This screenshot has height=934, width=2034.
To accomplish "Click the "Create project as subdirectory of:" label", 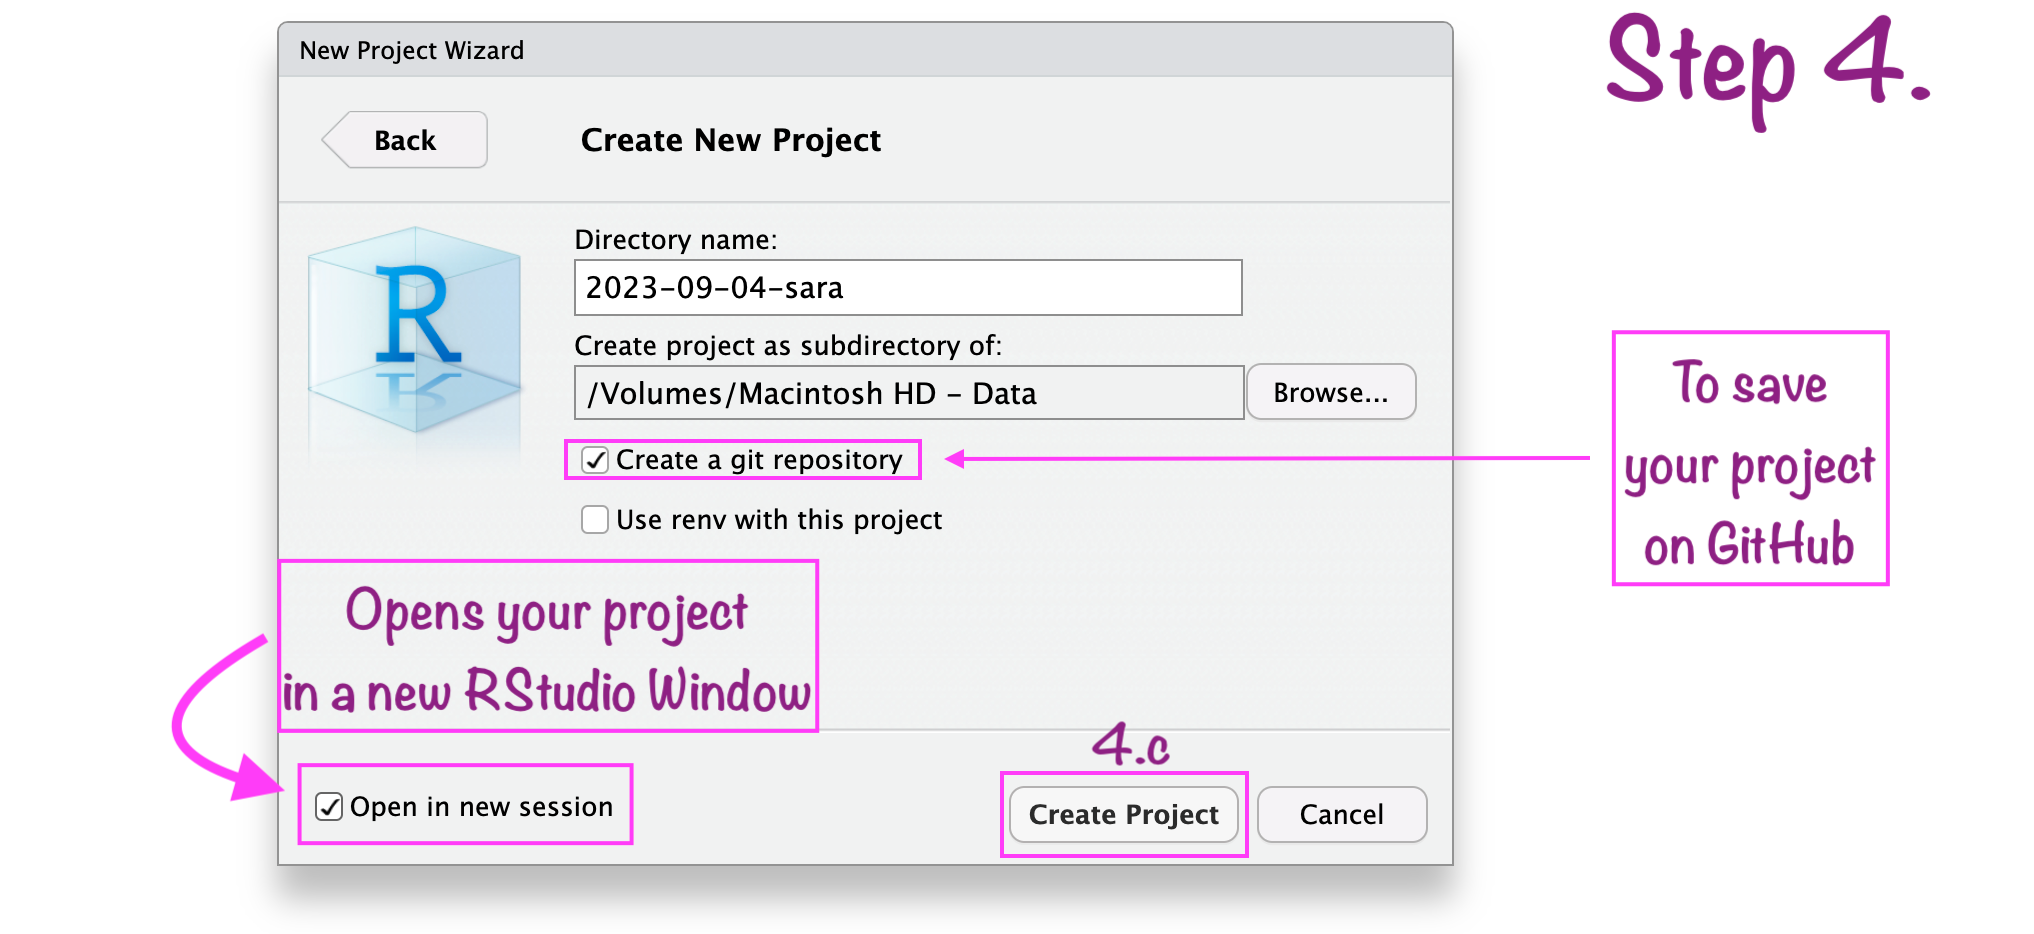I will tap(787, 346).
